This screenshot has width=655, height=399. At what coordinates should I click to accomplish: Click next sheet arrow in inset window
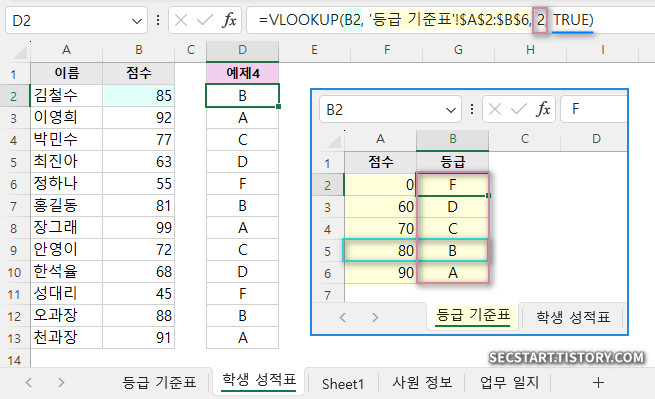375,318
